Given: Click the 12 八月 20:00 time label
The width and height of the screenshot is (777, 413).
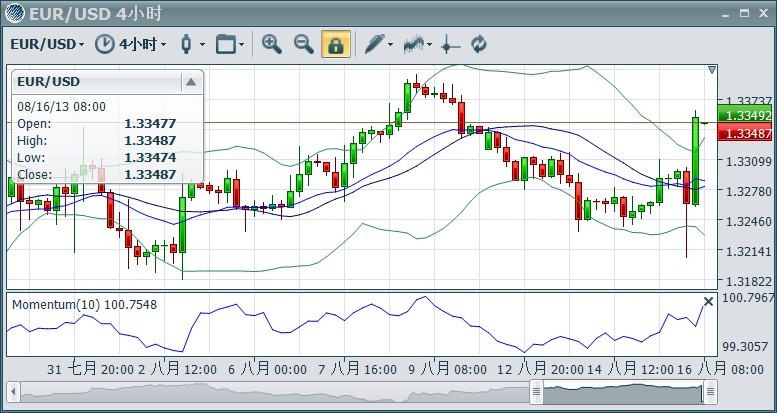Looking at the screenshot, I should click(541, 369).
